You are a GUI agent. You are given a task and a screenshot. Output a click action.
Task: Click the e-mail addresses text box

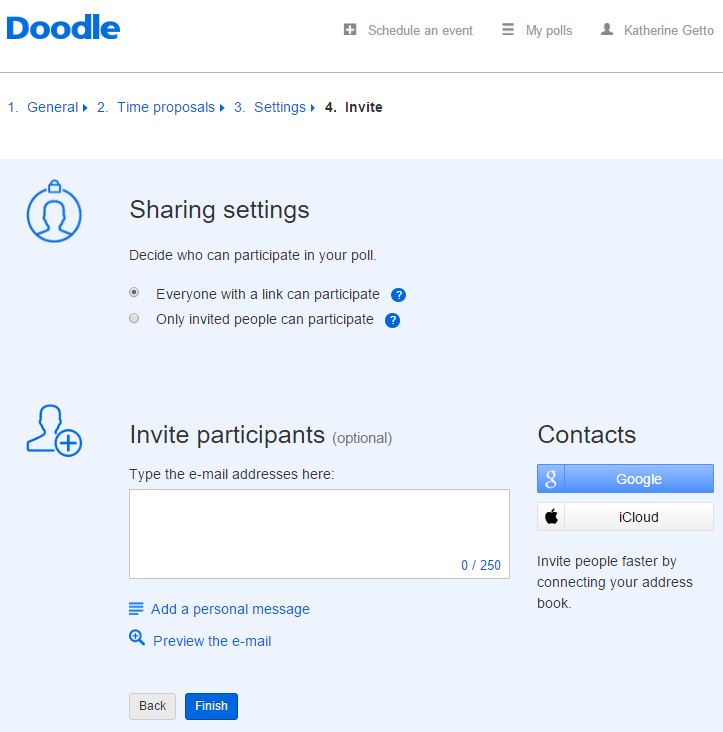[319, 534]
